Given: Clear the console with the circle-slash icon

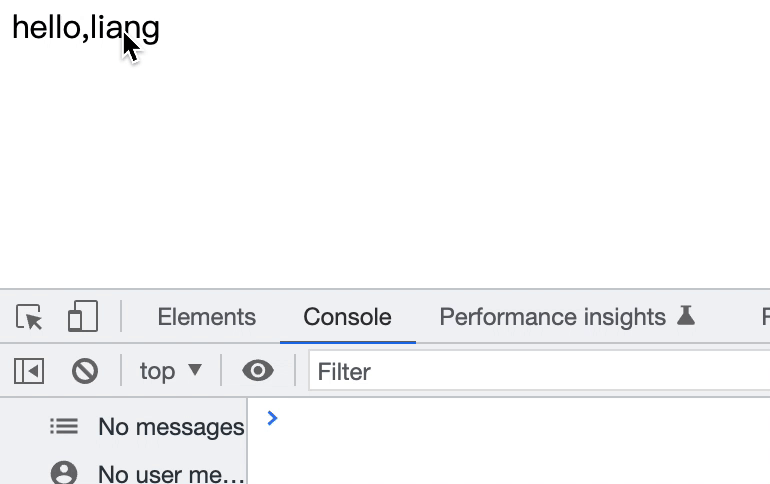Looking at the screenshot, I should coord(85,372).
